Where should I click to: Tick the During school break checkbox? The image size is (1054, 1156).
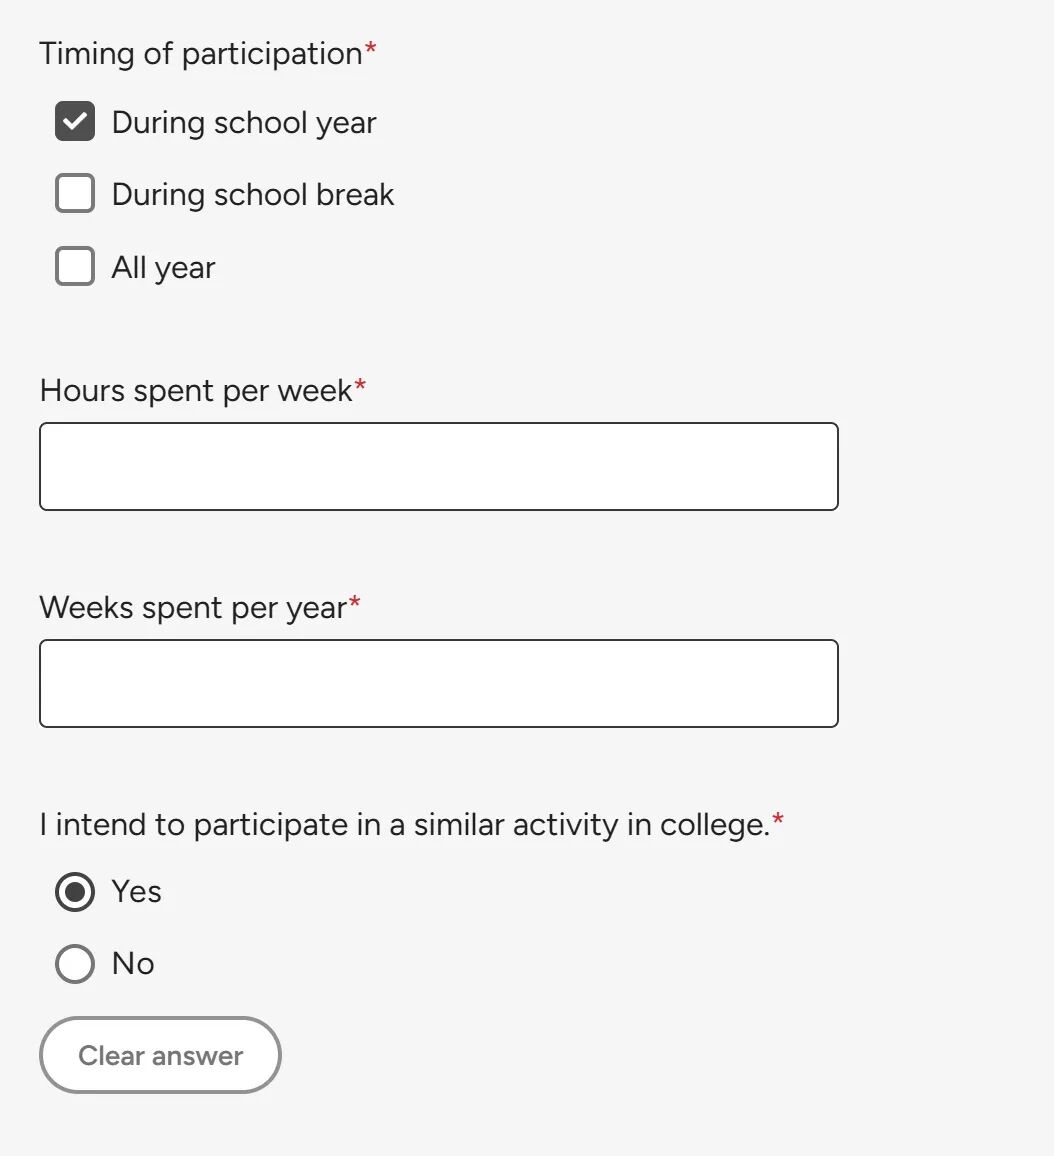pyautogui.click(x=75, y=194)
